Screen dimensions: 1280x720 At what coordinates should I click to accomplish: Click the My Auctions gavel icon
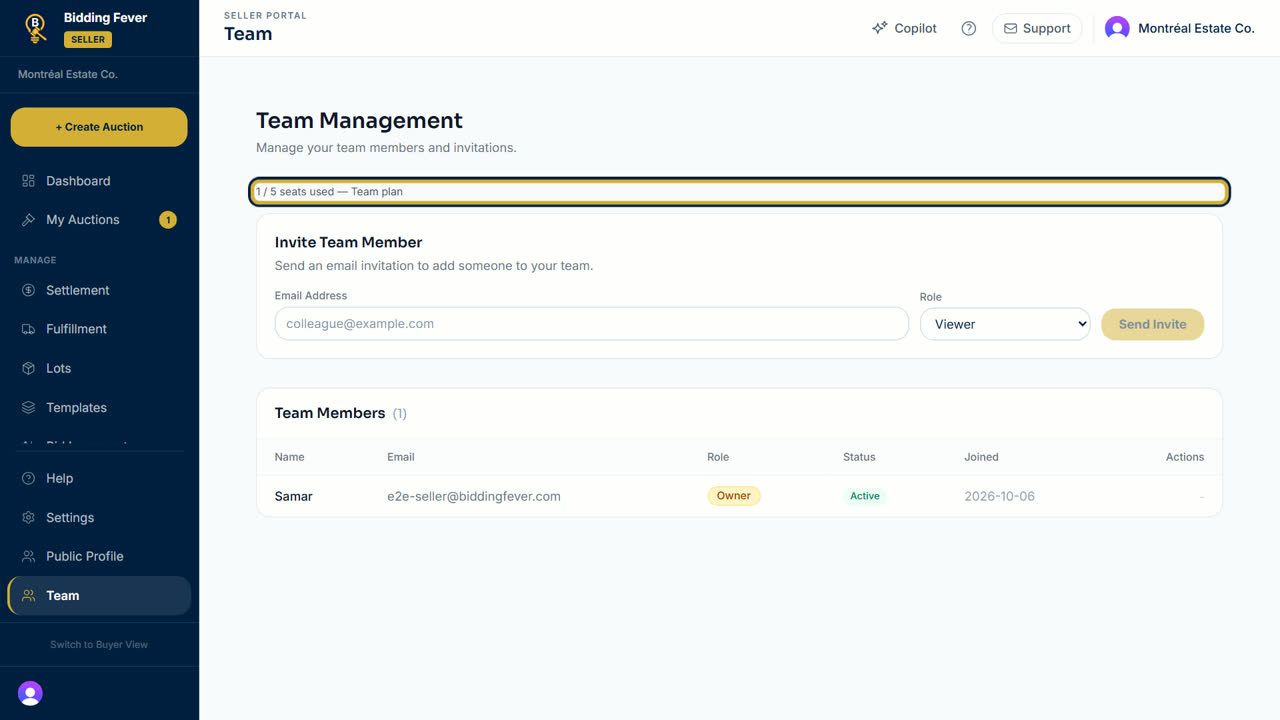[x=28, y=220]
